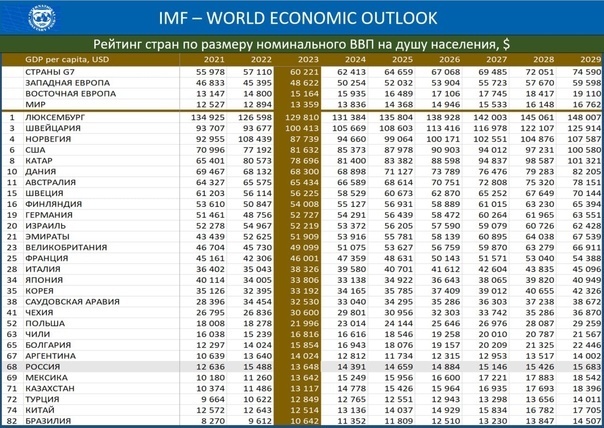Click the 'САУДОВСКАЯ АРАВИЯ' country name
Screen dimensions: 604x428
click(x=72, y=302)
